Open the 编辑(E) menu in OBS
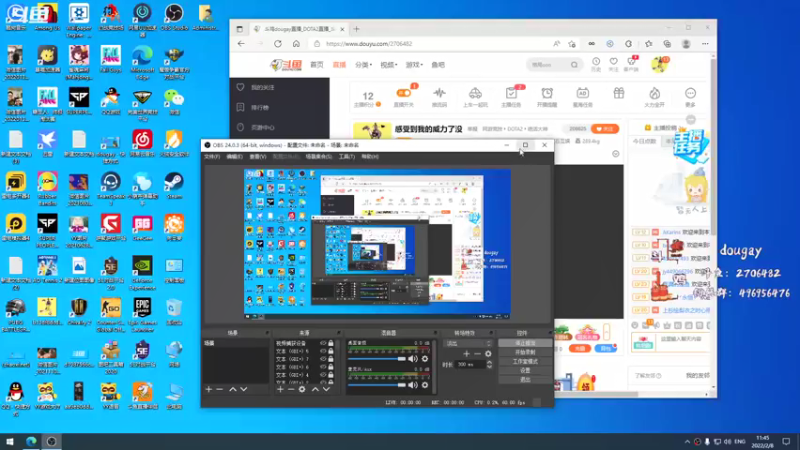The image size is (800, 450). 234,157
